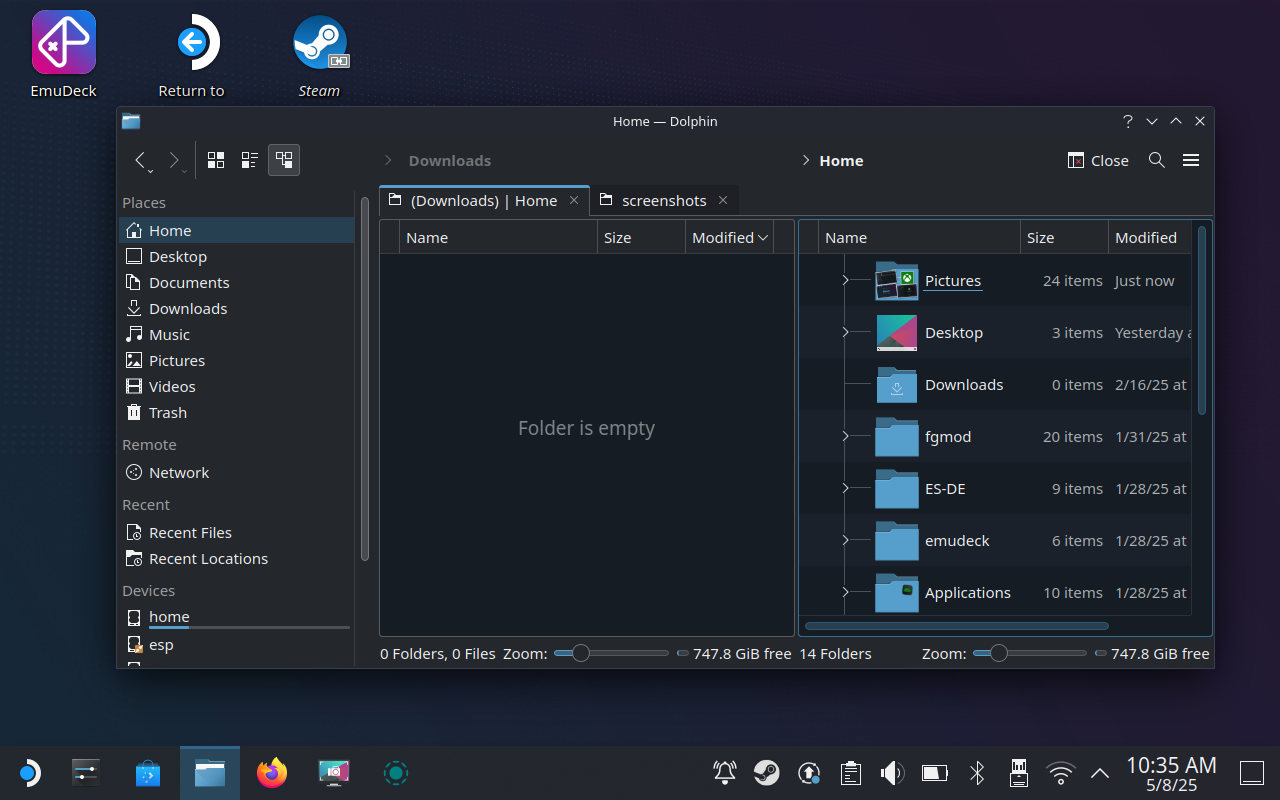
Task: Close the split view pane
Action: (x=1097, y=160)
